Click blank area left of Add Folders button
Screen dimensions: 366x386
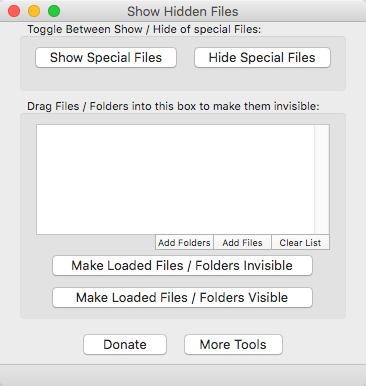[x=96, y=242]
